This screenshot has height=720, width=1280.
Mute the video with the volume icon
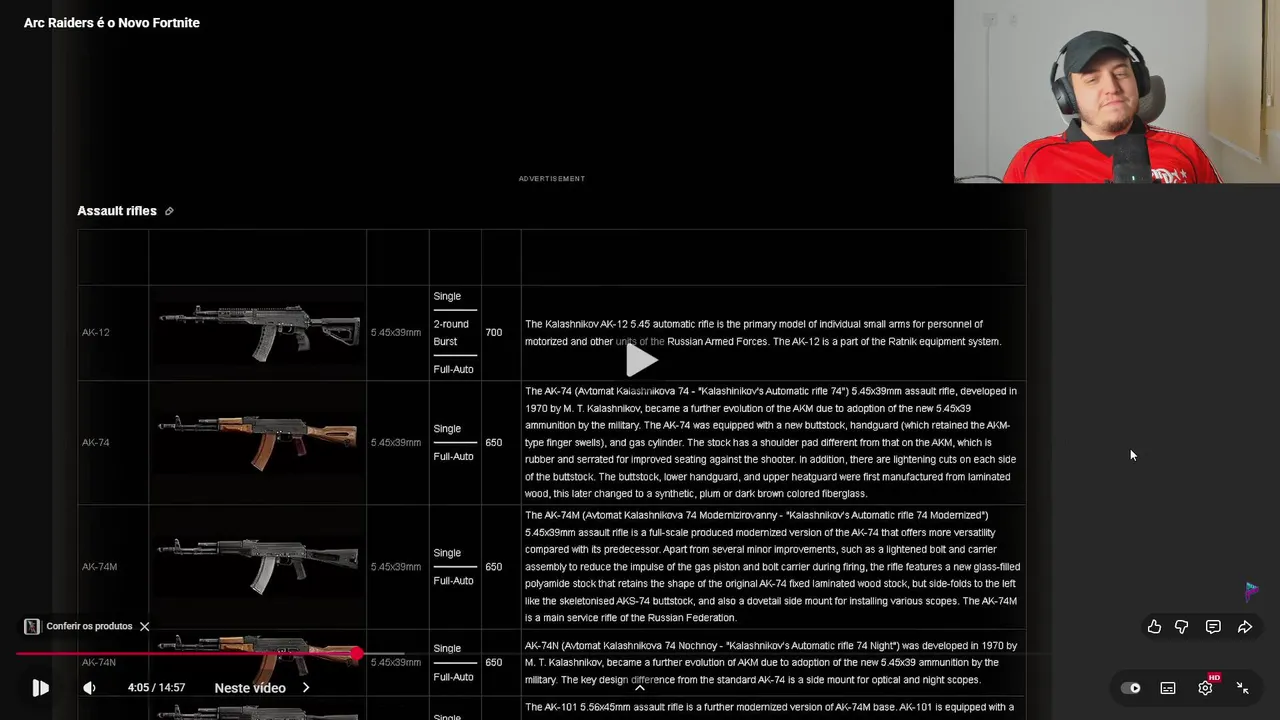(x=89, y=688)
